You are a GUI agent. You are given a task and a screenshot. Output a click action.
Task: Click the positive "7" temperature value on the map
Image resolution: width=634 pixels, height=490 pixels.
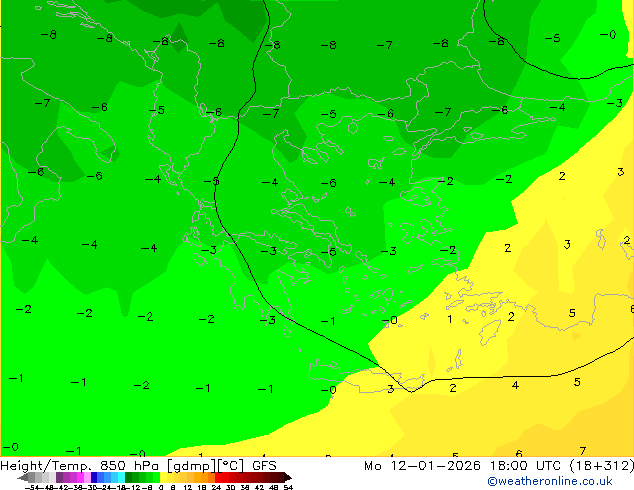tap(582, 450)
